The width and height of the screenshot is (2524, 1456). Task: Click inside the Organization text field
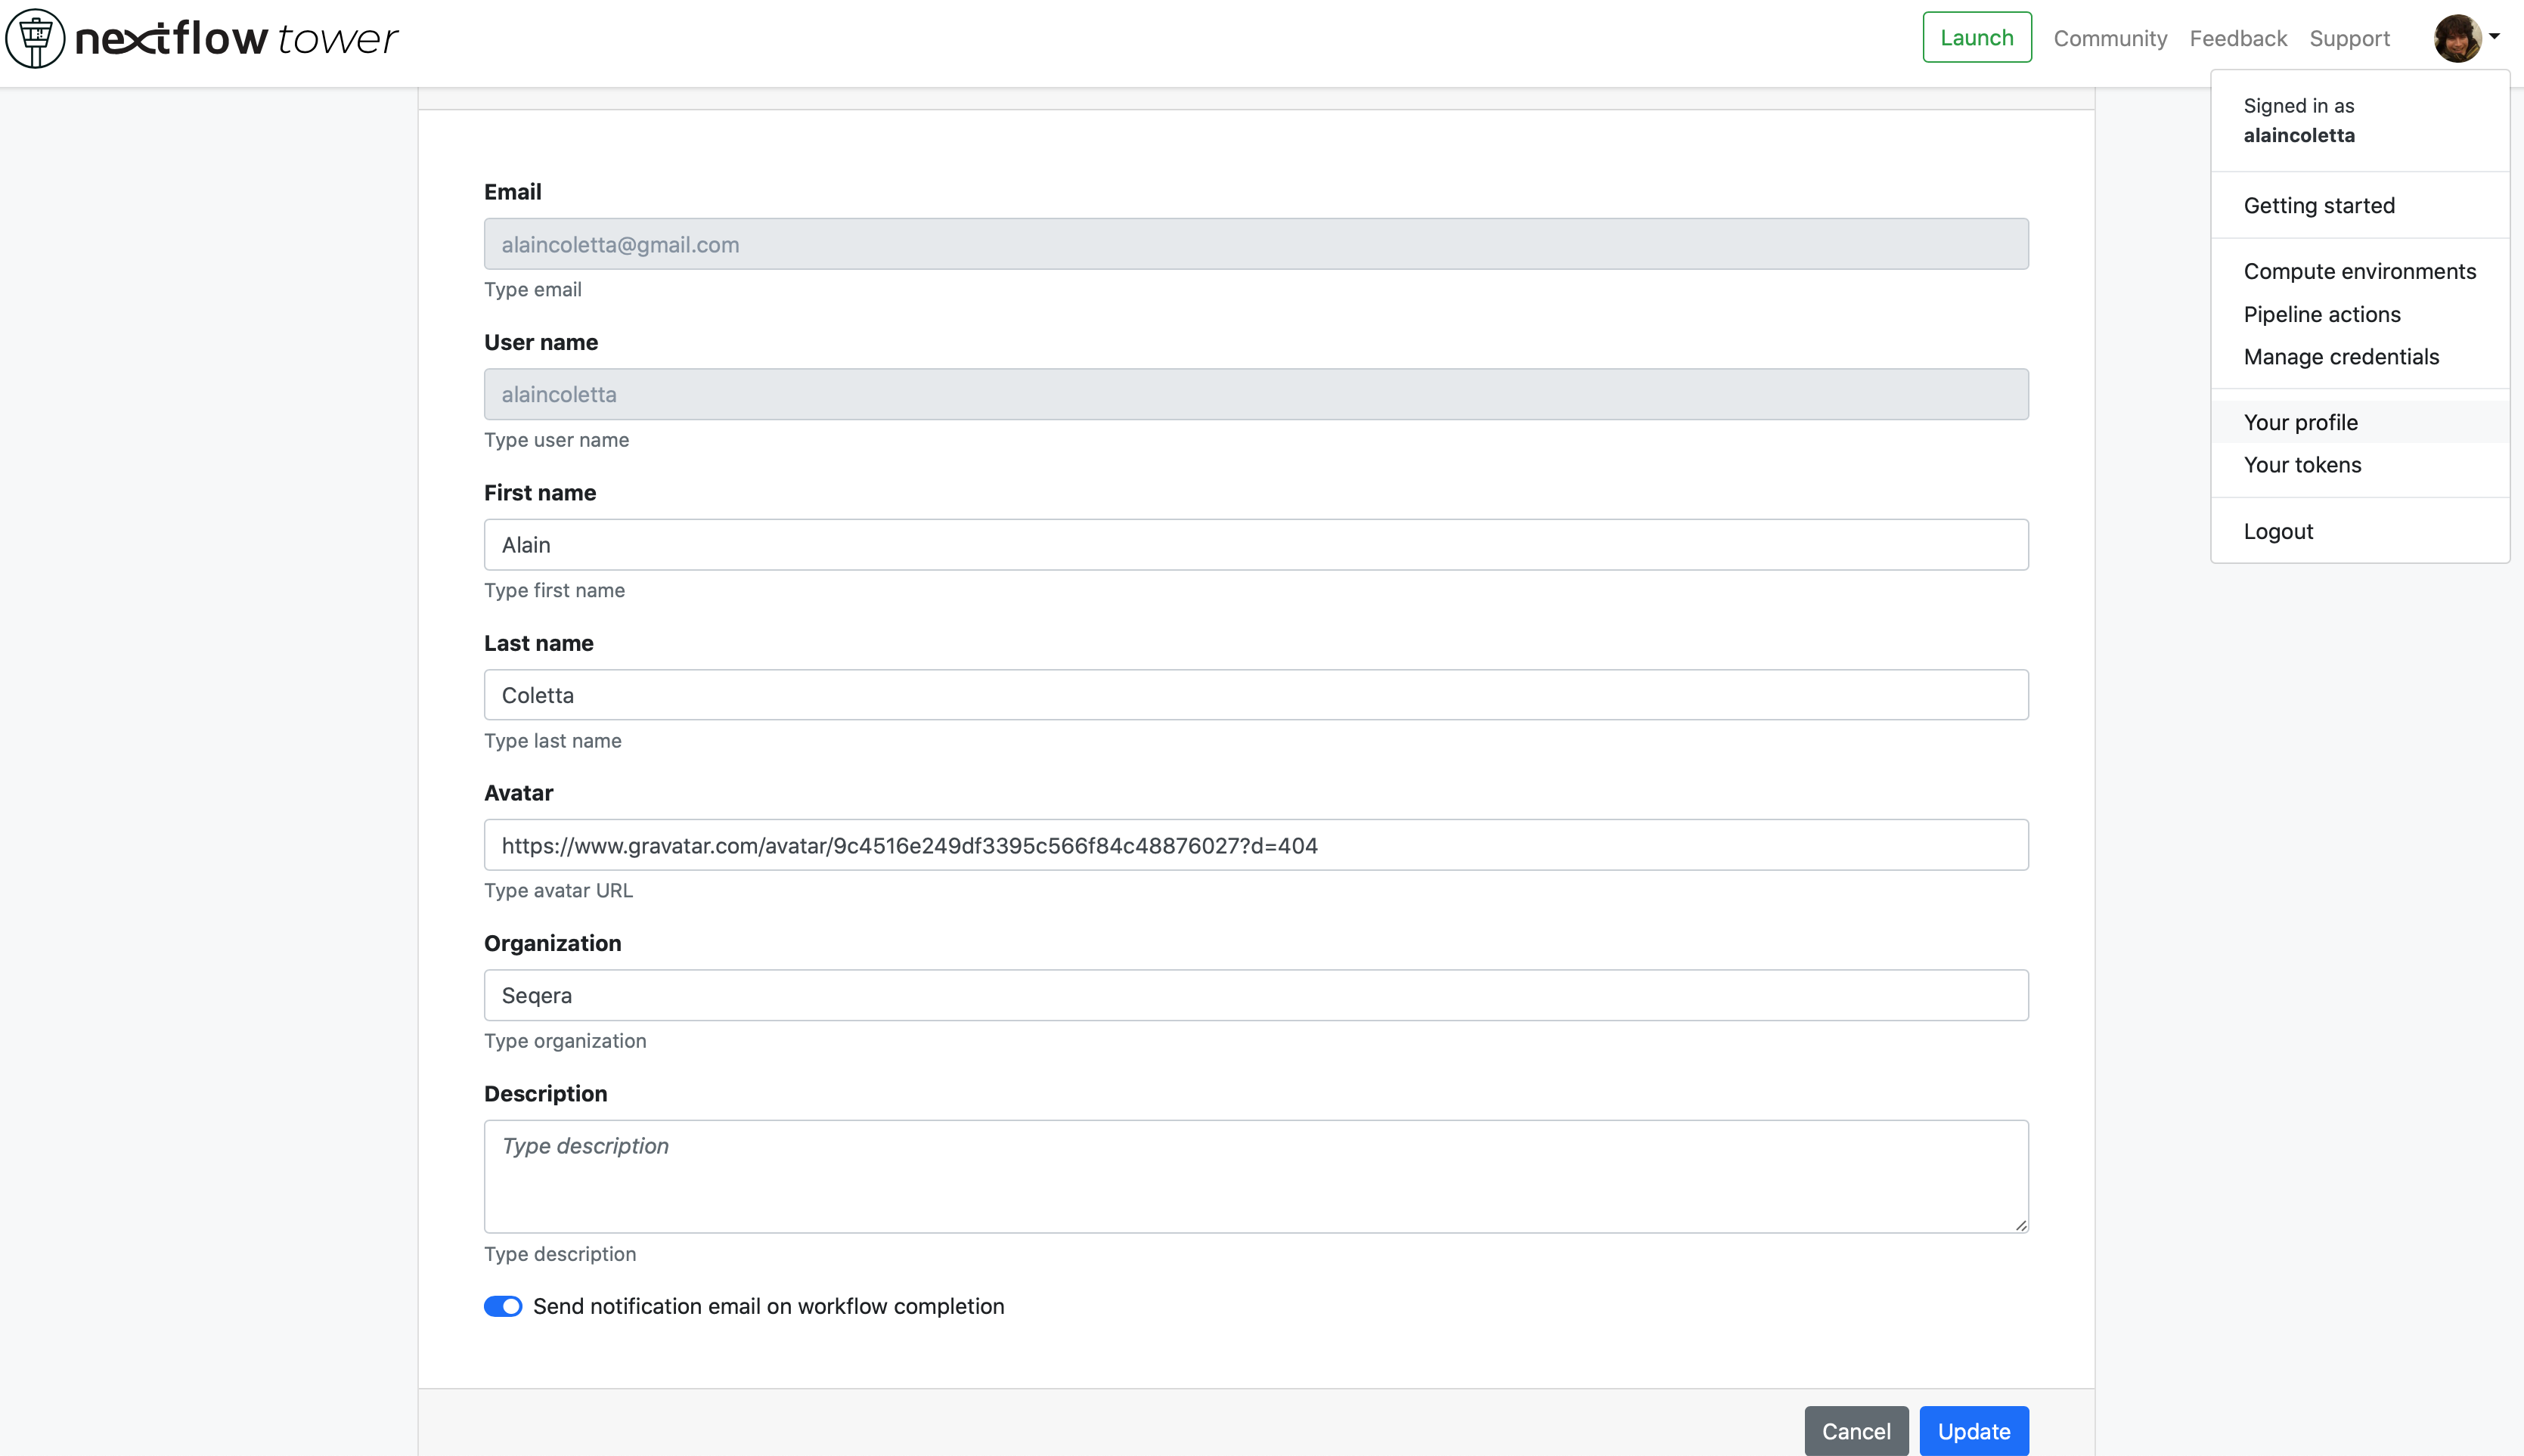coord(1255,995)
